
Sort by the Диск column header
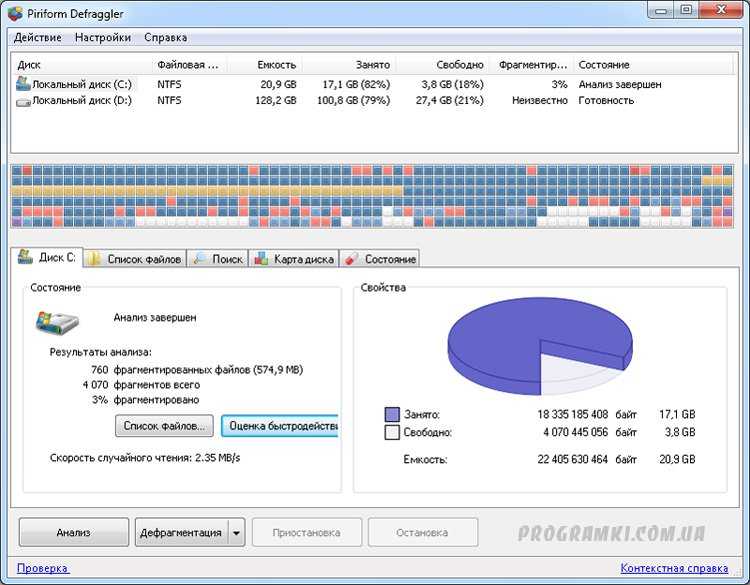[x=80, y=65]
